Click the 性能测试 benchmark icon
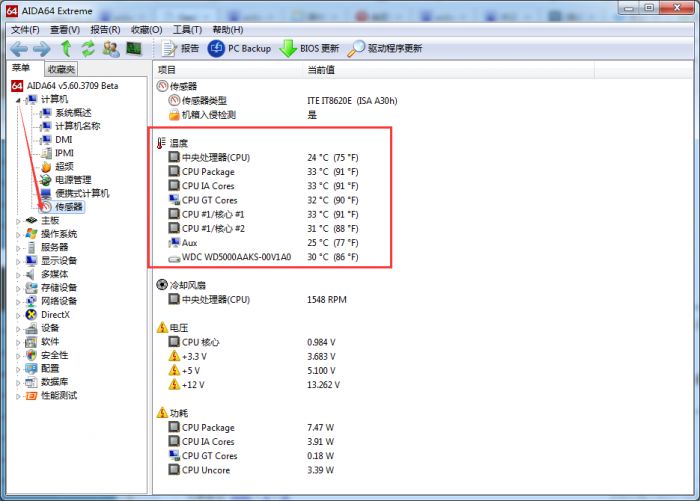 coord(31,396)
